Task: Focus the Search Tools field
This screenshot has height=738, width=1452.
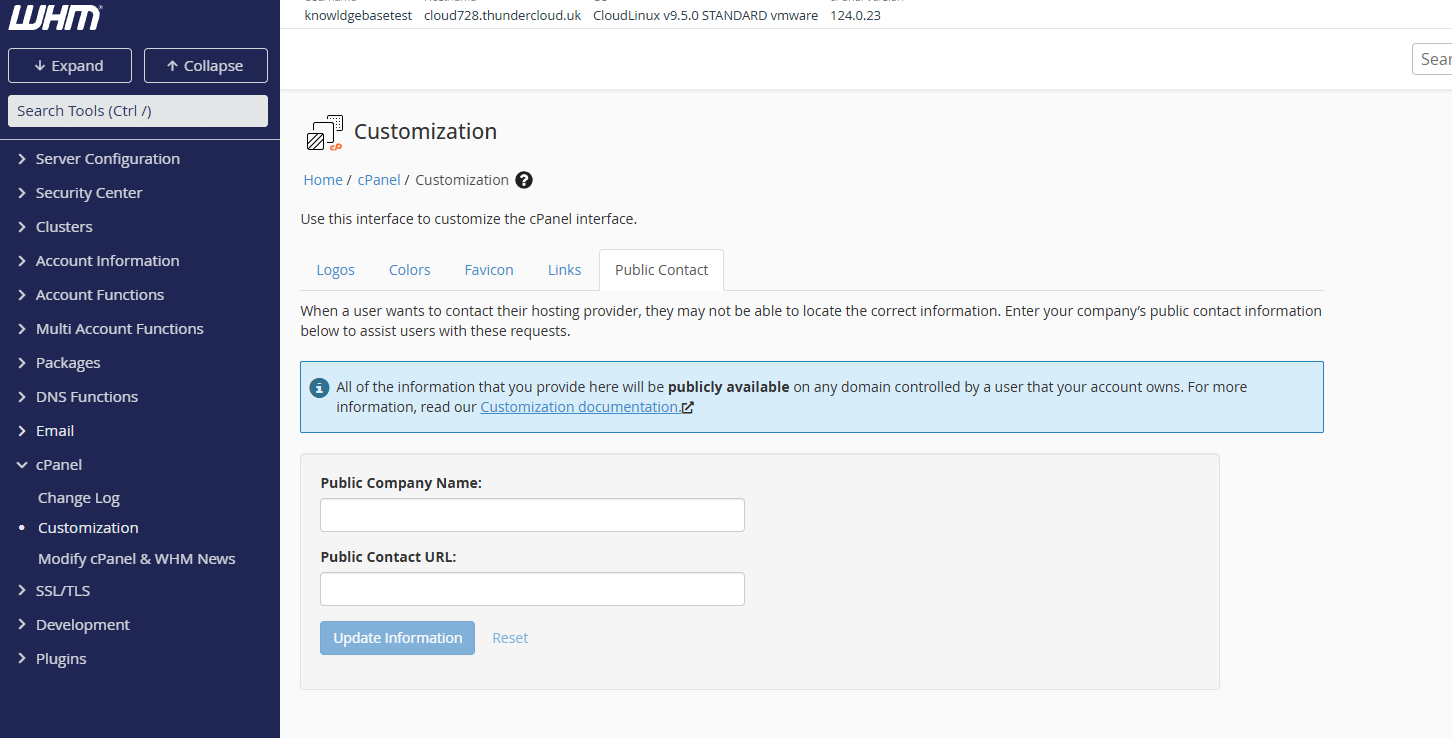Action: 138,111
